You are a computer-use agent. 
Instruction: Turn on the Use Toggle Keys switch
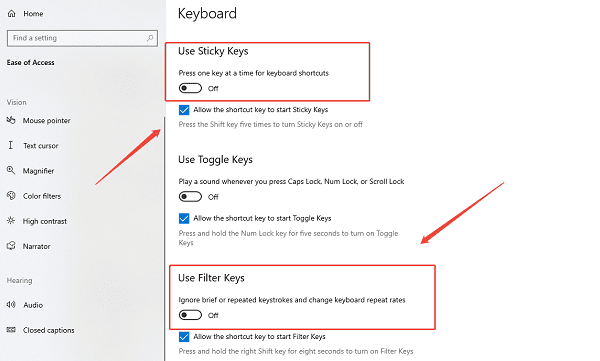(x=190, y=197)
